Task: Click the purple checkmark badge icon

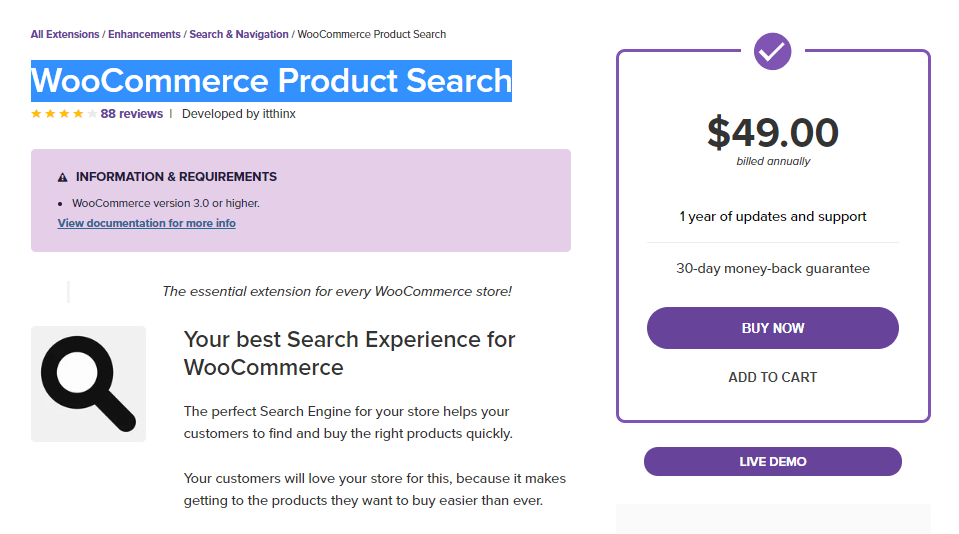Action: pos(772,51)
